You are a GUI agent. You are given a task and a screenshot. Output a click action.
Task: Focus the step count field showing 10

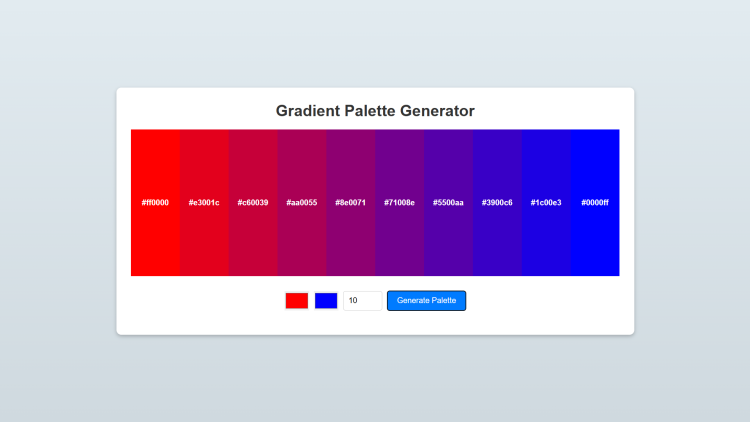pyautogui.click(x=363, y=300)
